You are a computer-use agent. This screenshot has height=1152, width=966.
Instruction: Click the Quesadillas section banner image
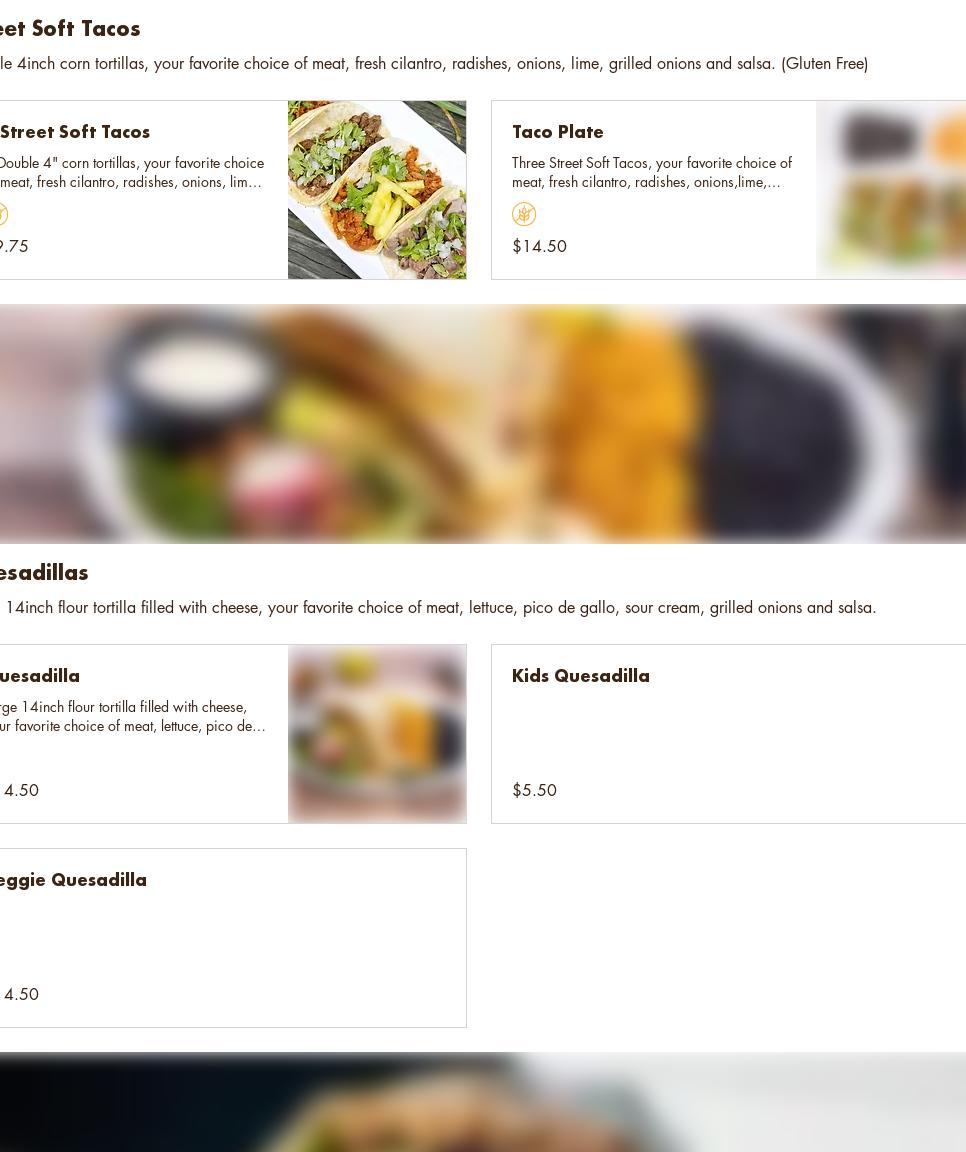(483, 424)
